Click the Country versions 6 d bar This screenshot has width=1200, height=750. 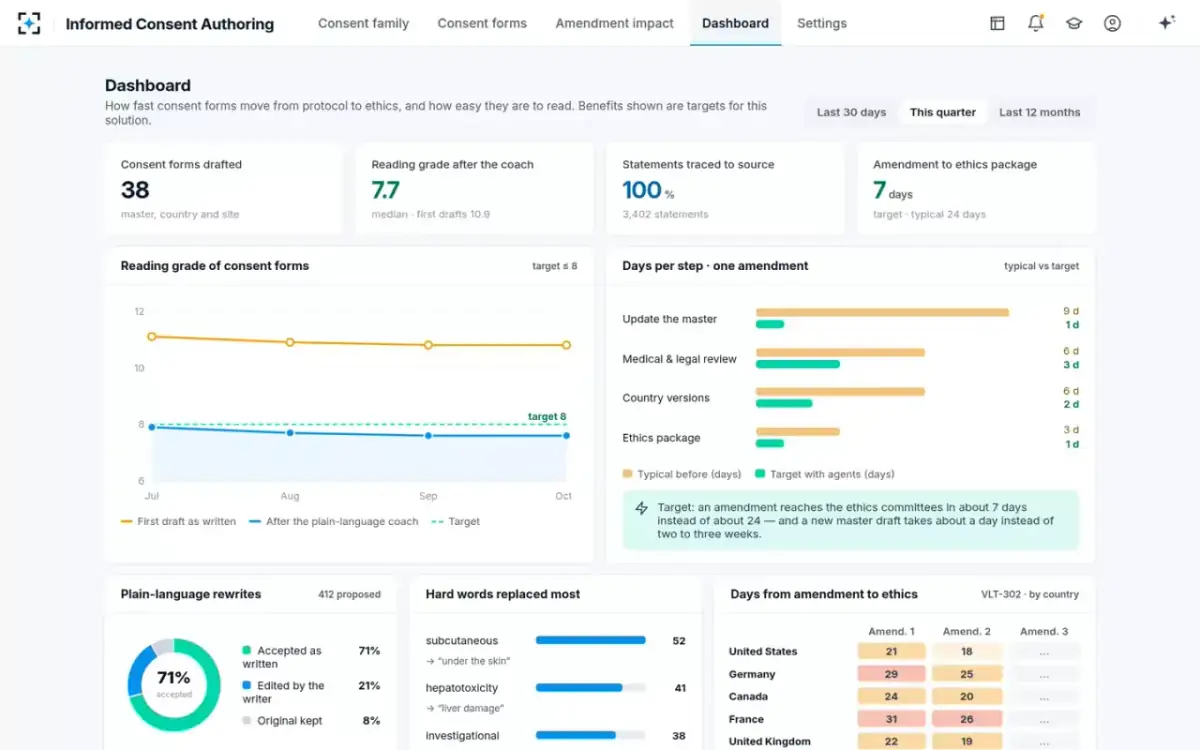[840, 391]
